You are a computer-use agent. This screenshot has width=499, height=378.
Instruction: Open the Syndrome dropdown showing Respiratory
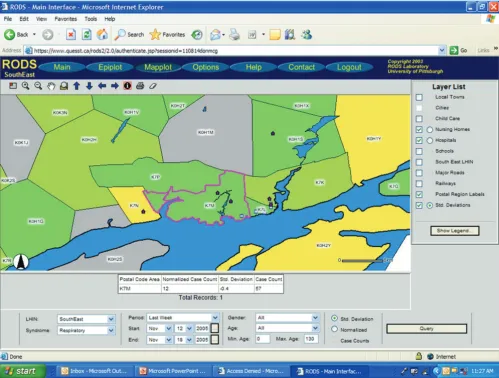point(86,330)
